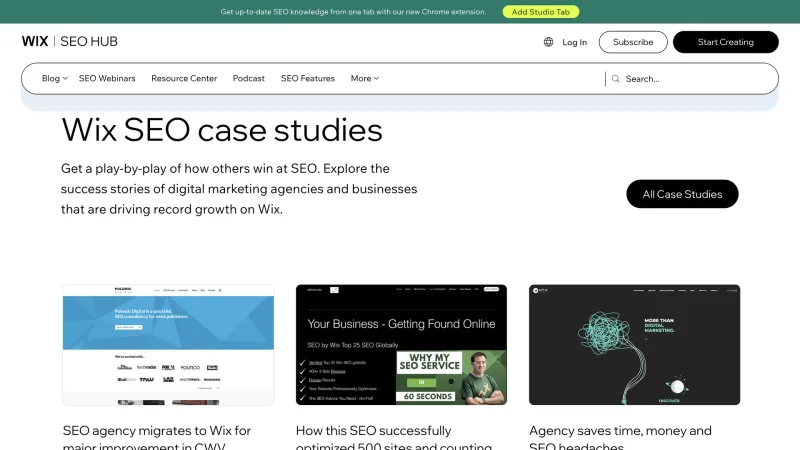Click the Chrome extension announcement banner text
This screenshot has height=450, width=800.
point(353,12)
